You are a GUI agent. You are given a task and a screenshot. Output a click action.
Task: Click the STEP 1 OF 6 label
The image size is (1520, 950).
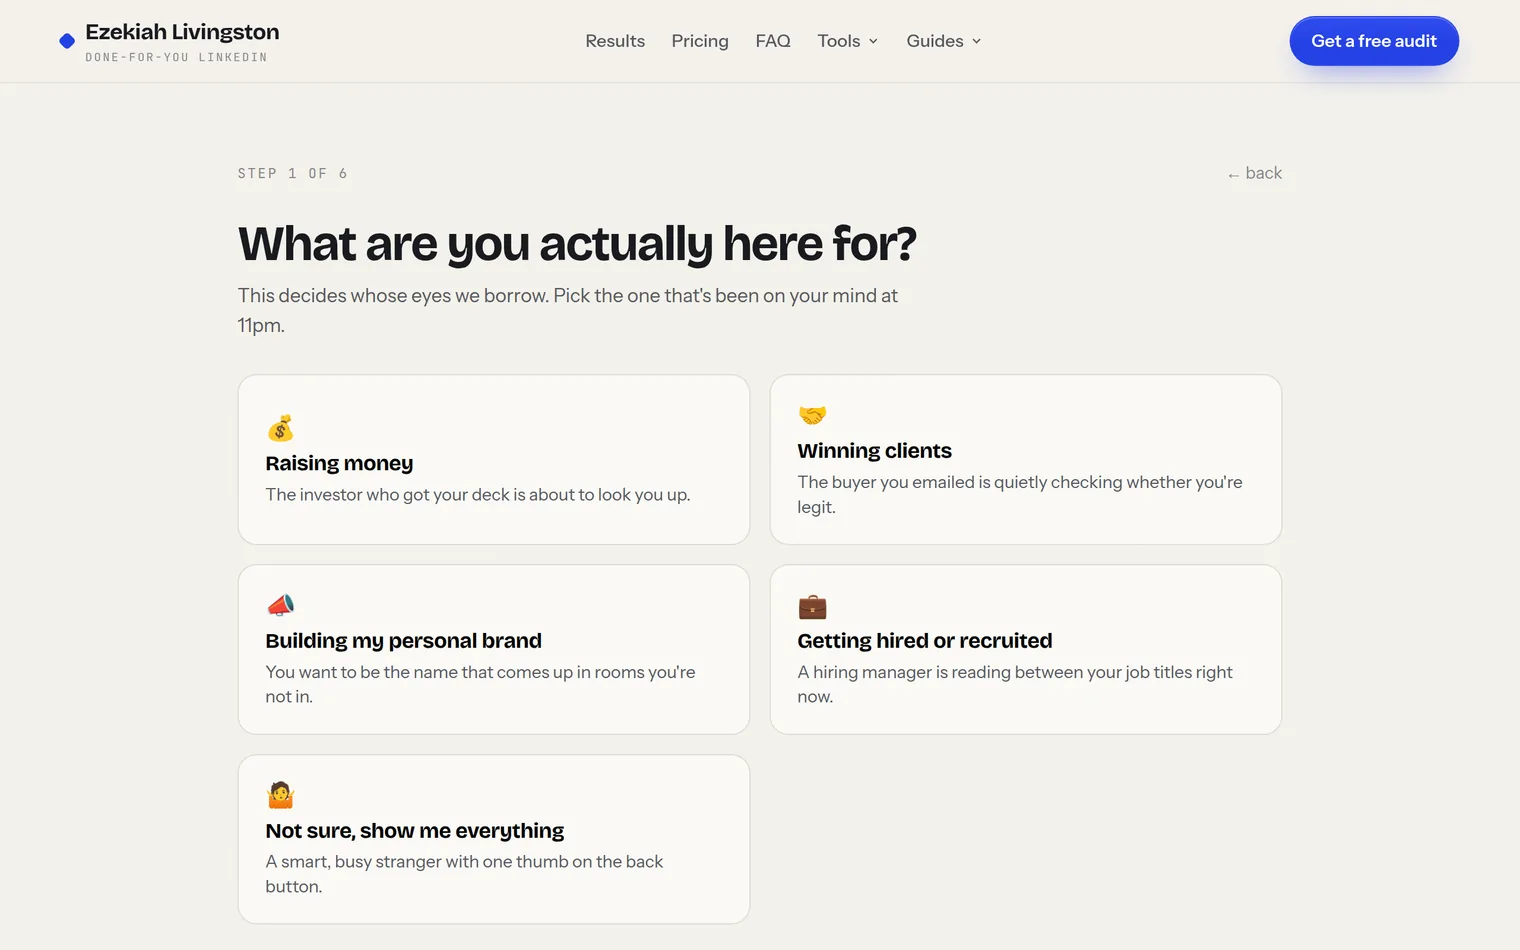[x=293, y=173]
